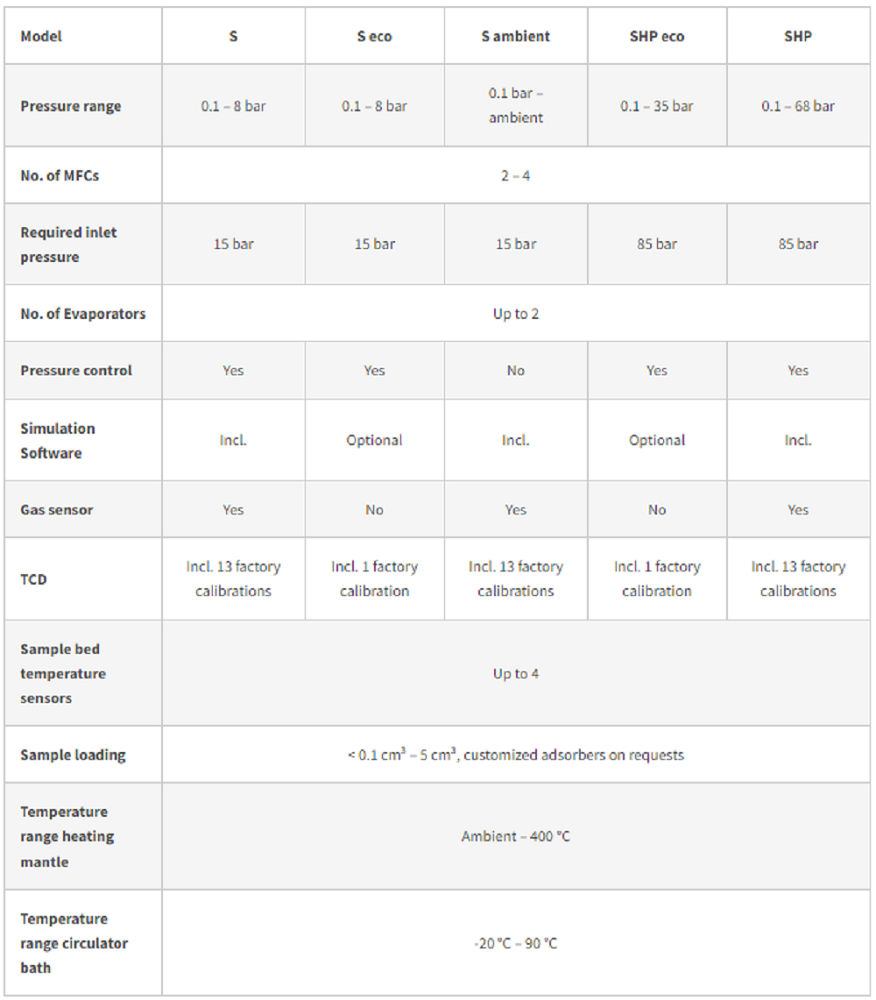Click the "Simulation Software" row label

coord(58,440)
